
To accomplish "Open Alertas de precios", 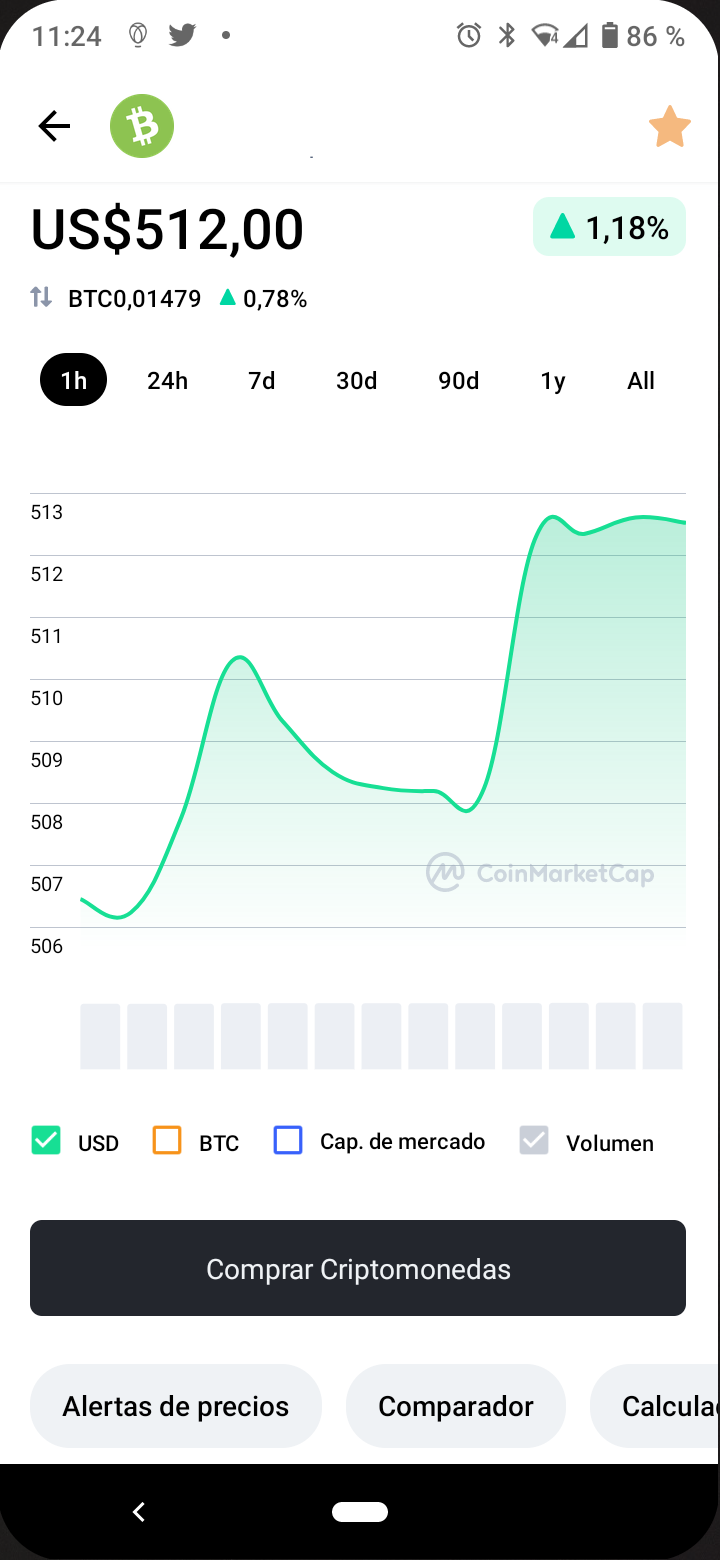I will 176,1406.
